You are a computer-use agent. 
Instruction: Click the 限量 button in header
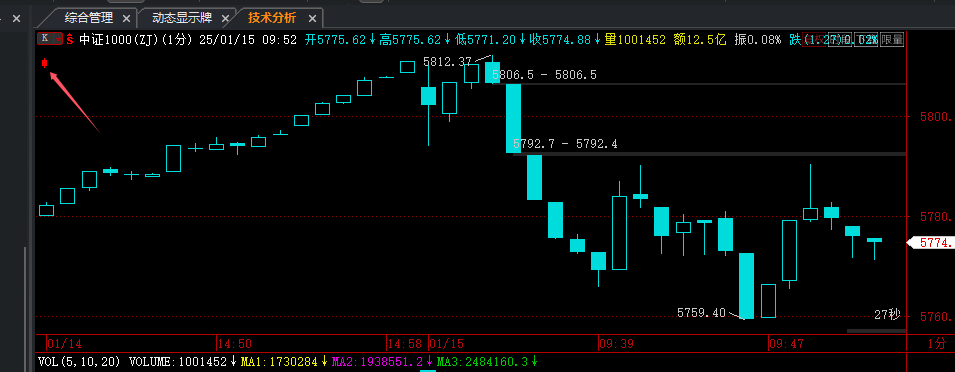pyautogui.click(x=892, y=40)
